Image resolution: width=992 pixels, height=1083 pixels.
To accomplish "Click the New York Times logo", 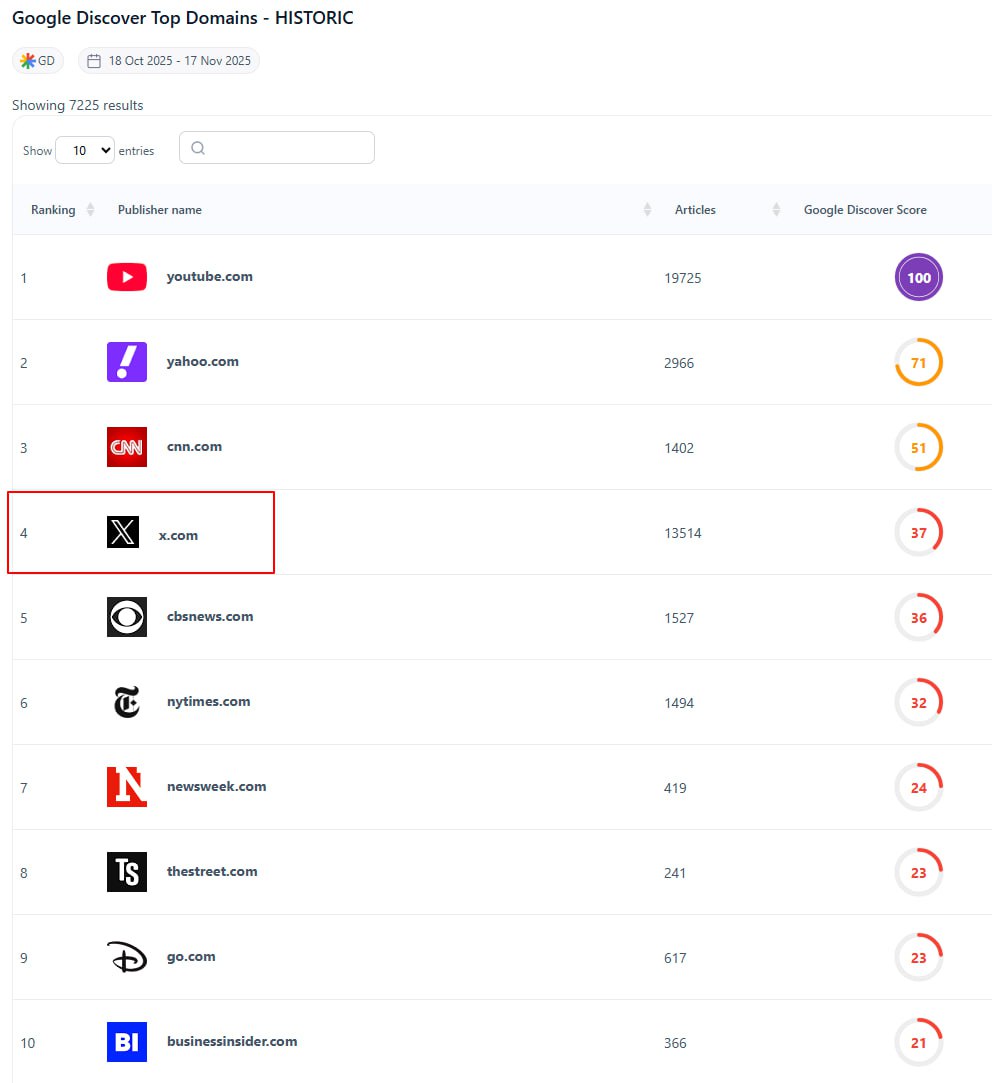I will click(127, 702).
